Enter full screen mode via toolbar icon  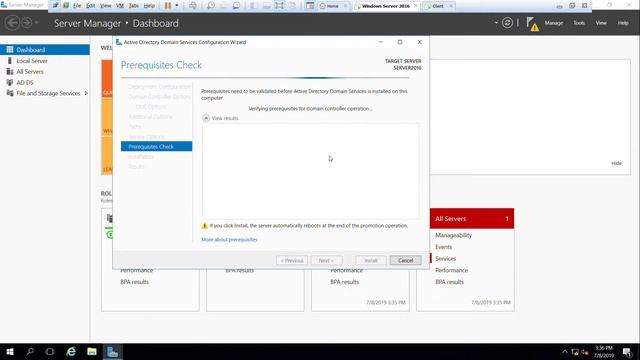coord(279,6)
